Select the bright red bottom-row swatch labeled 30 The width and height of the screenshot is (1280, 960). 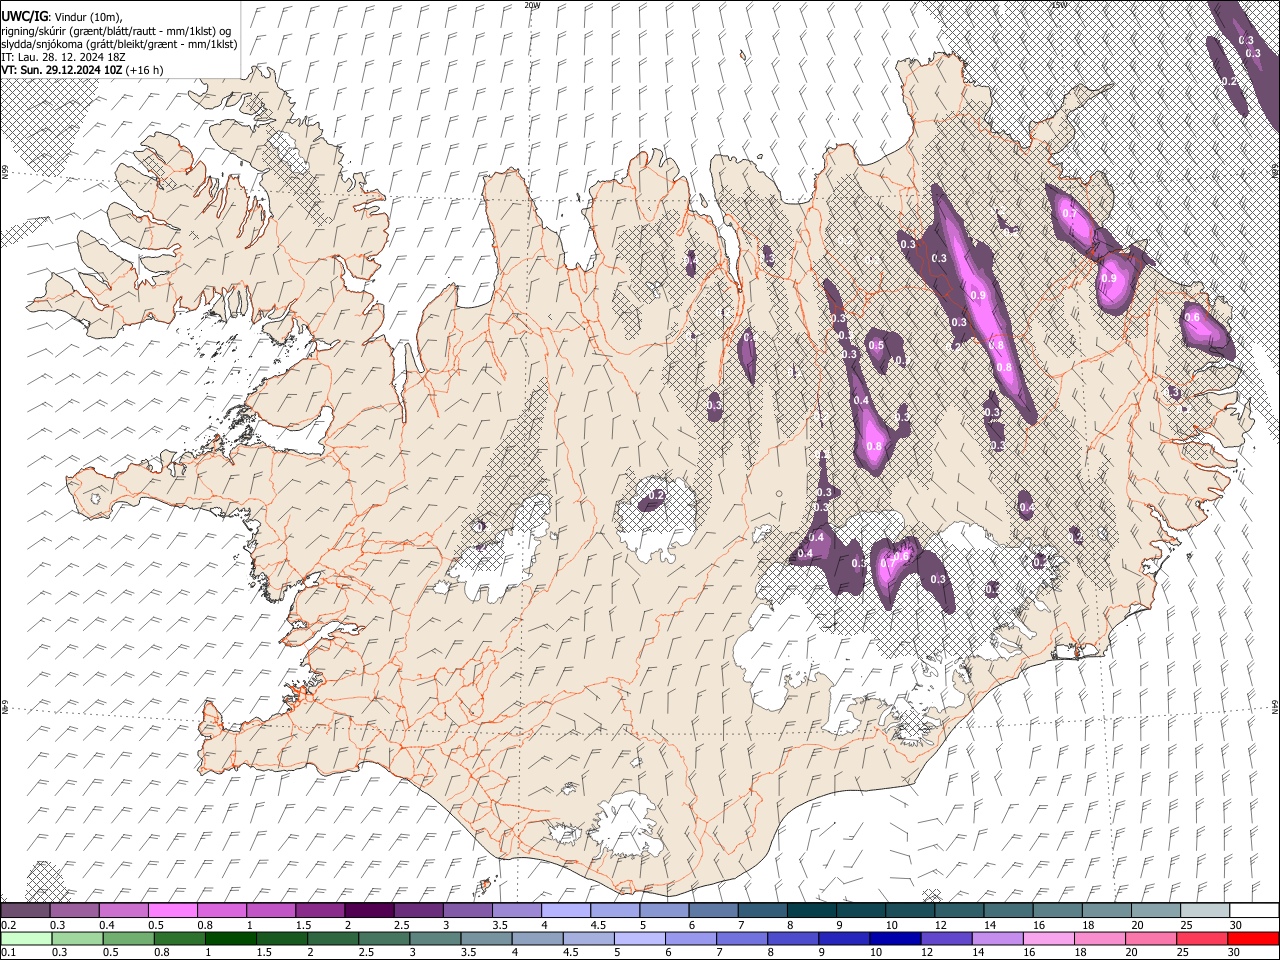click(x=1253, y=938)
